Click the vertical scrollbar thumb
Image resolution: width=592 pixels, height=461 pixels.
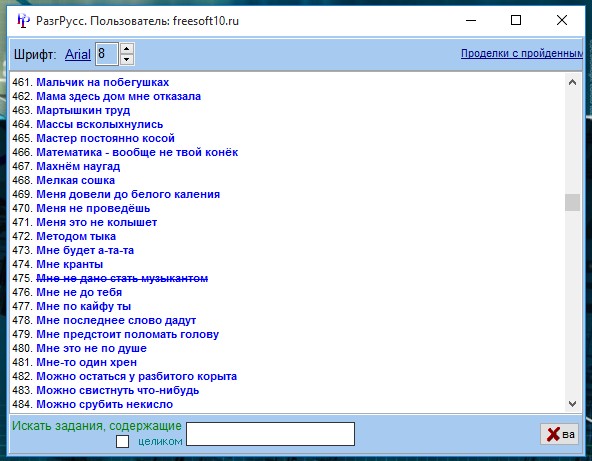pyautogui.click(x=572, y=202)
